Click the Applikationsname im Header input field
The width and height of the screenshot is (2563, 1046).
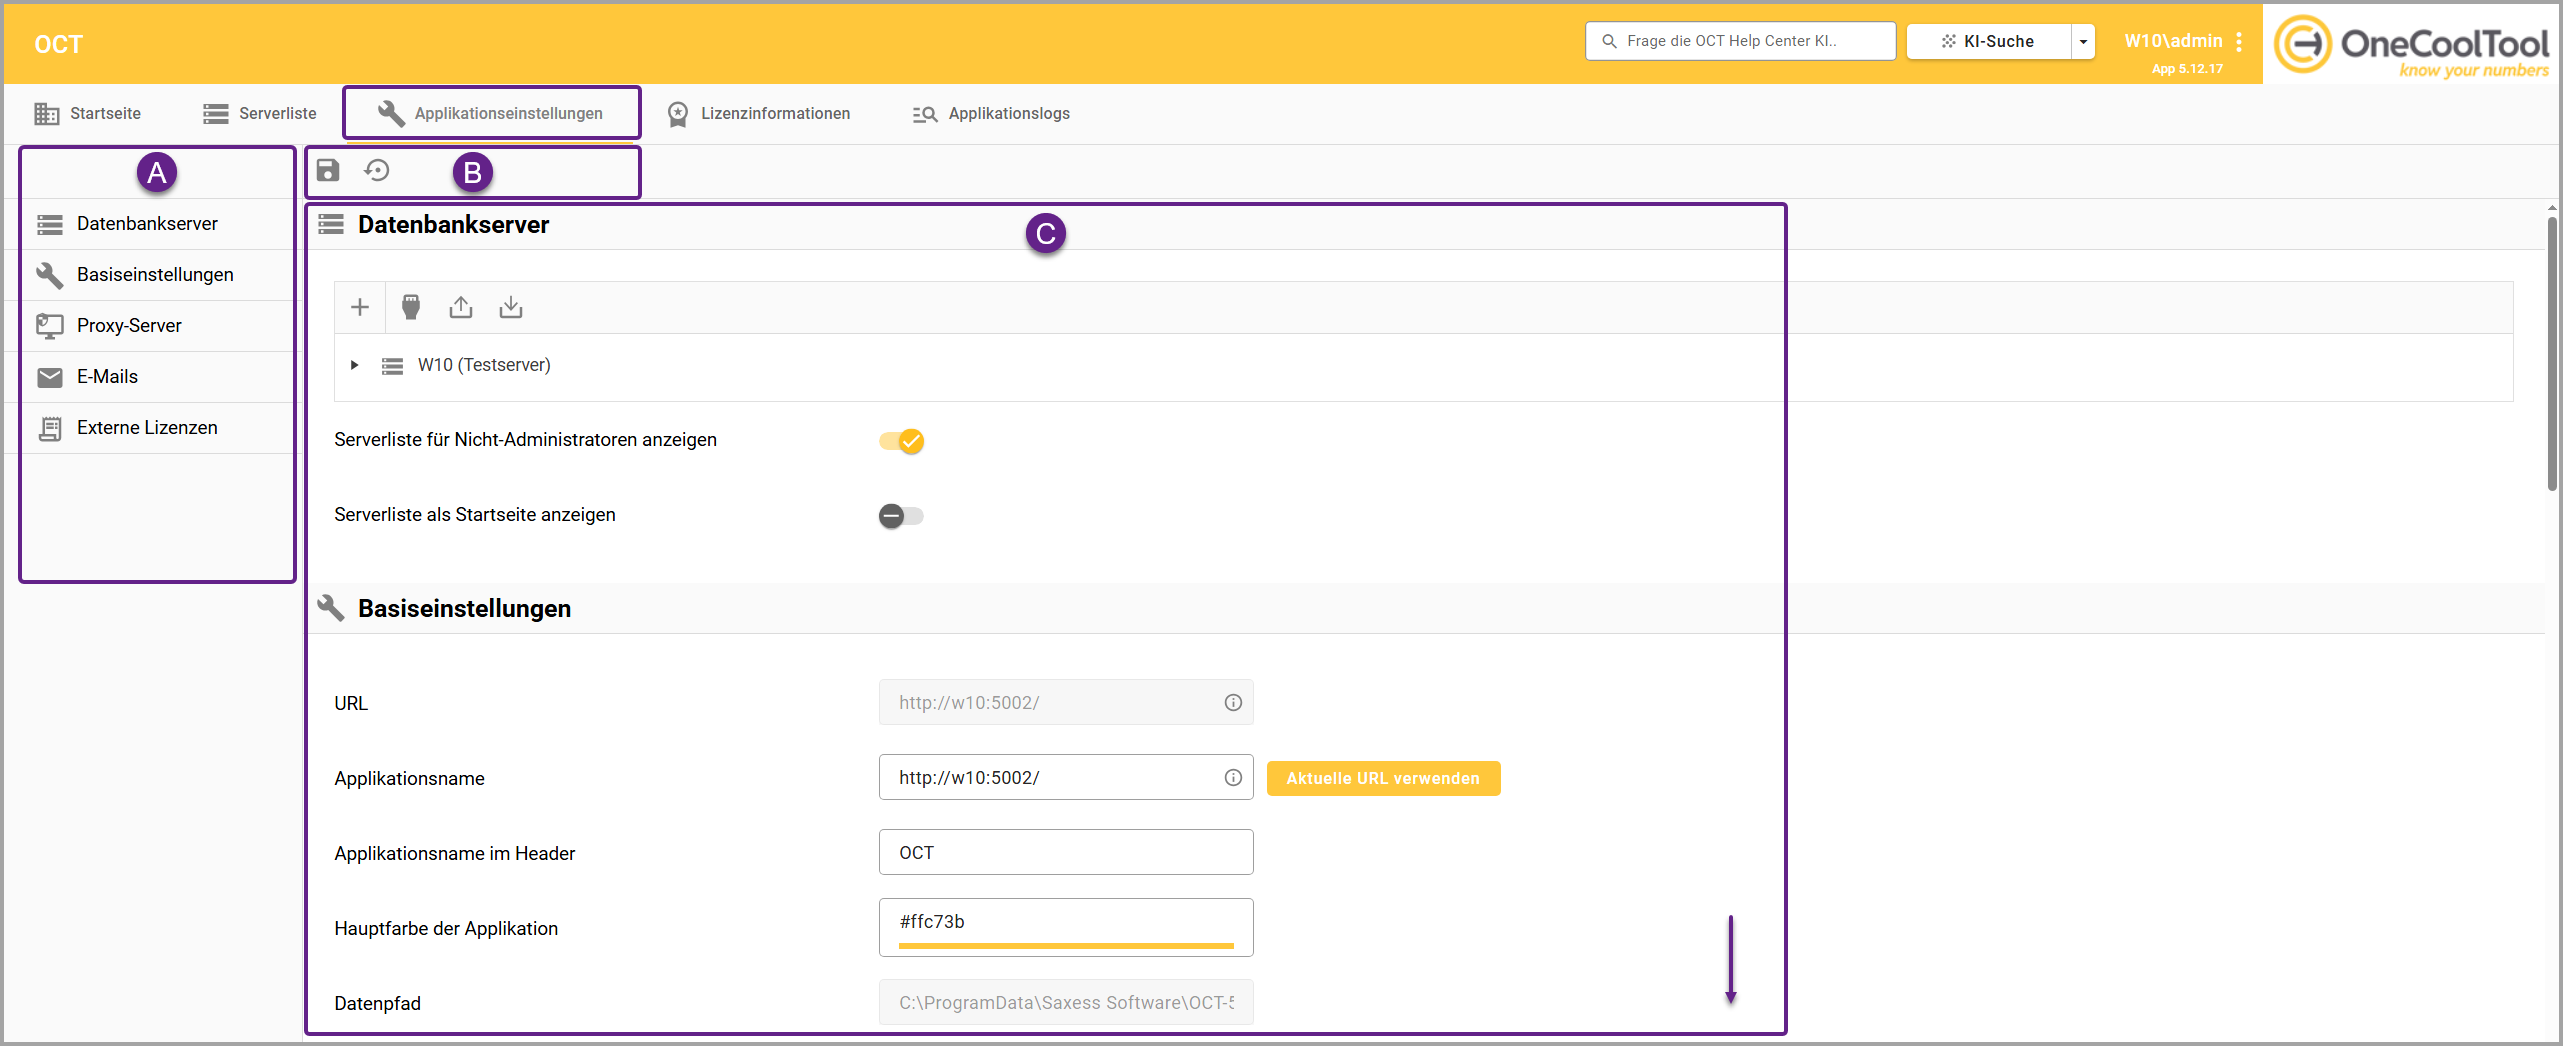1065,853
